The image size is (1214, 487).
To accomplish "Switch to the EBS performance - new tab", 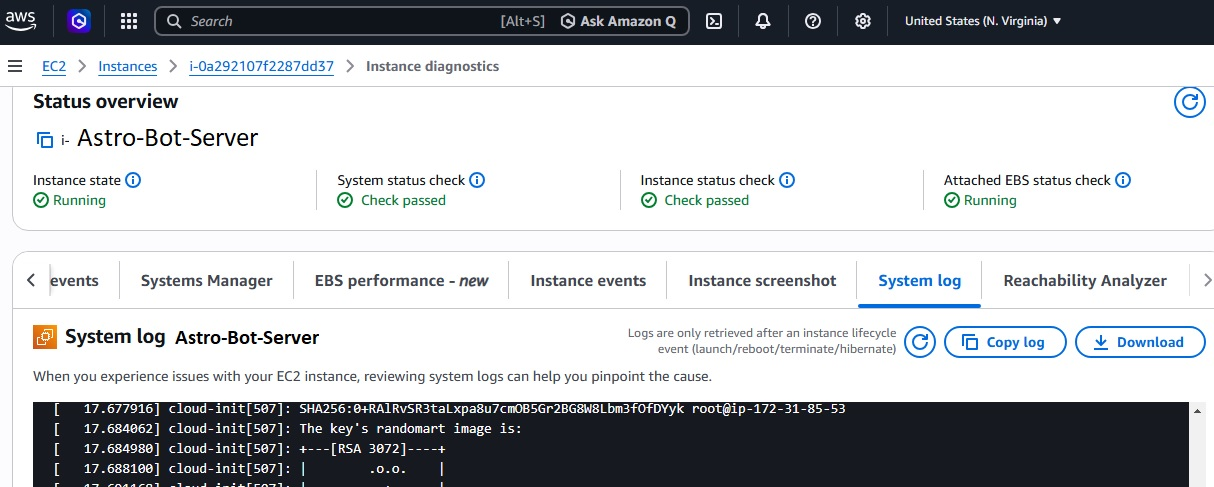I will coord(401,281).
